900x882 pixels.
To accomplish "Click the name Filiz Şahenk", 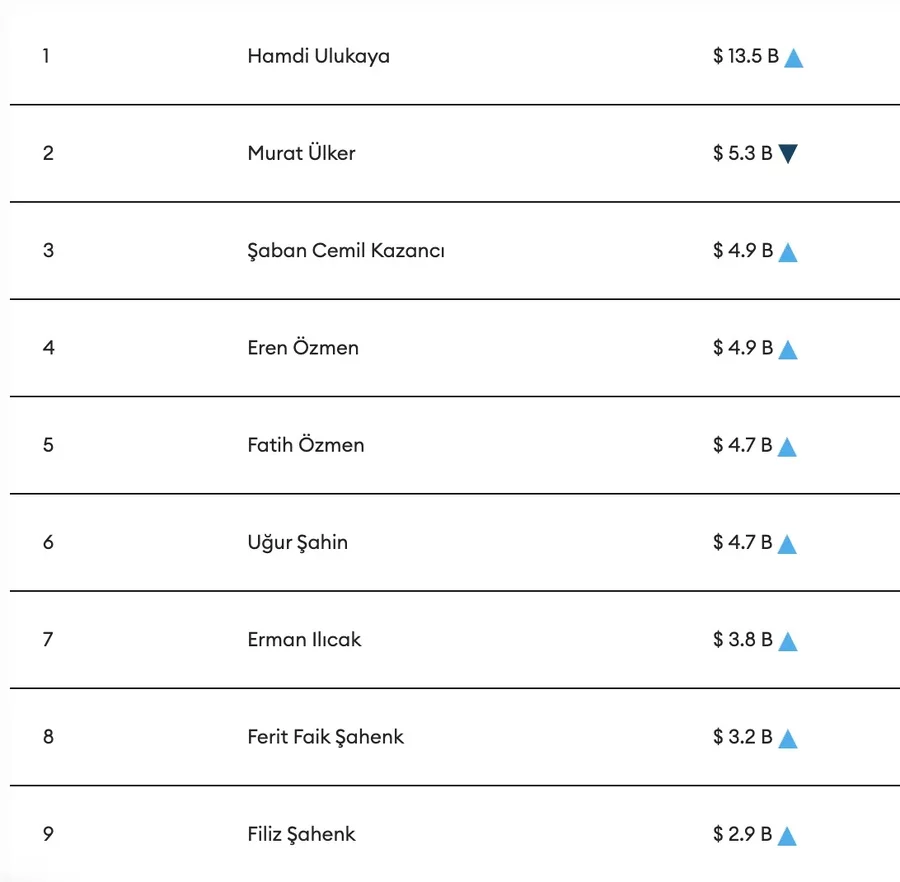I will point(301,834).
